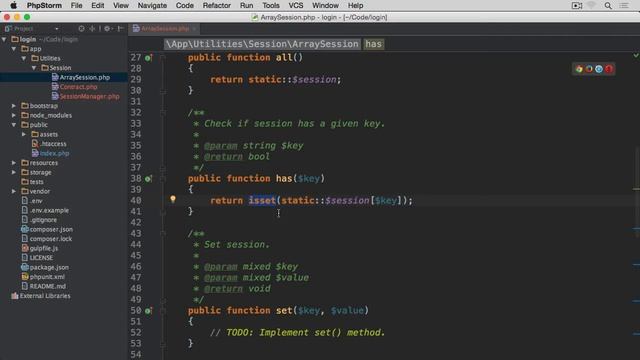Open the Notification Center icon
This screenshot has height=360, width=640.
click(624, 5)
